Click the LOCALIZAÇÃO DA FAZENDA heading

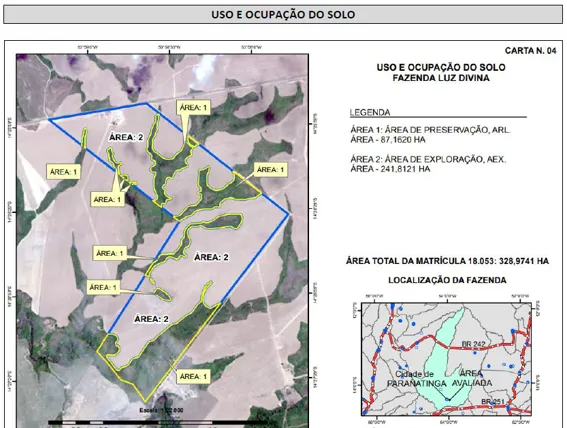point(447,280)
